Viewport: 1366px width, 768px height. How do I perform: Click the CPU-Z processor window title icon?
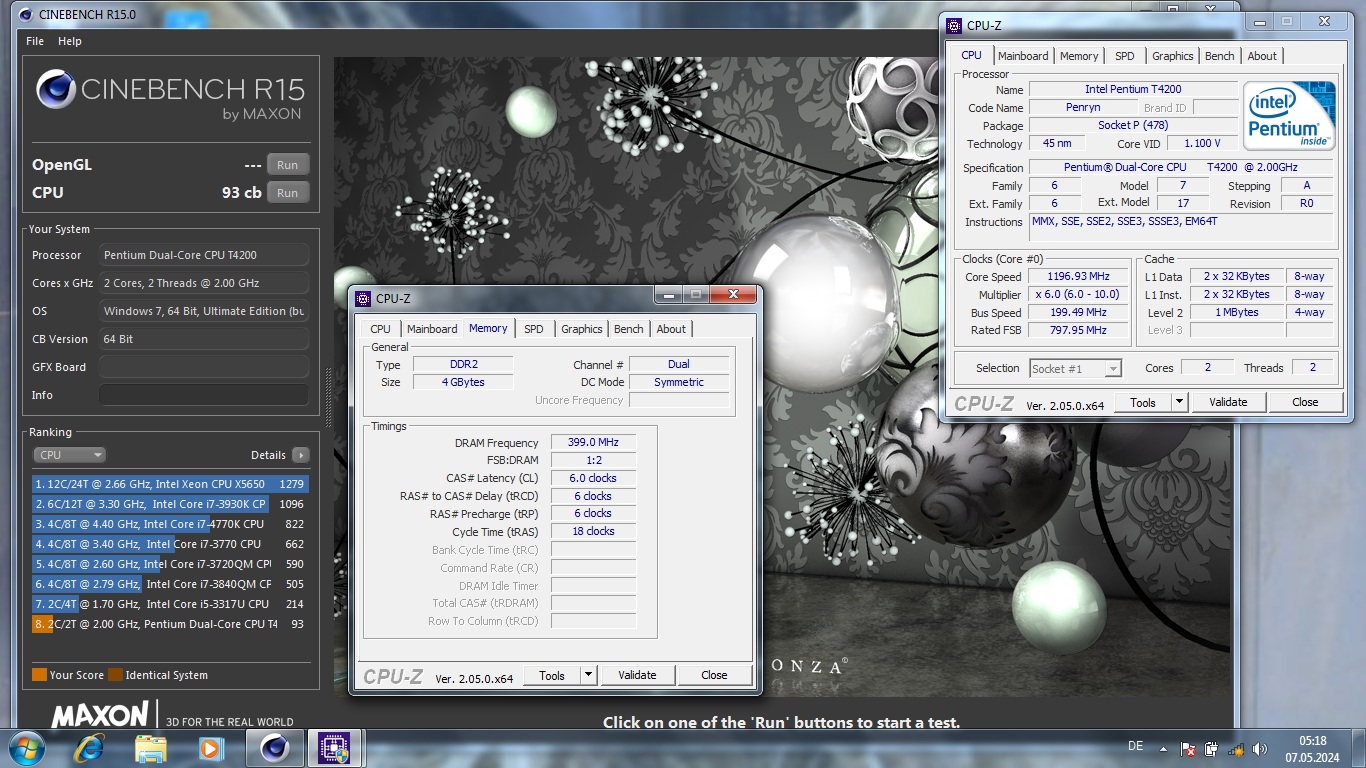coord(954,25)
